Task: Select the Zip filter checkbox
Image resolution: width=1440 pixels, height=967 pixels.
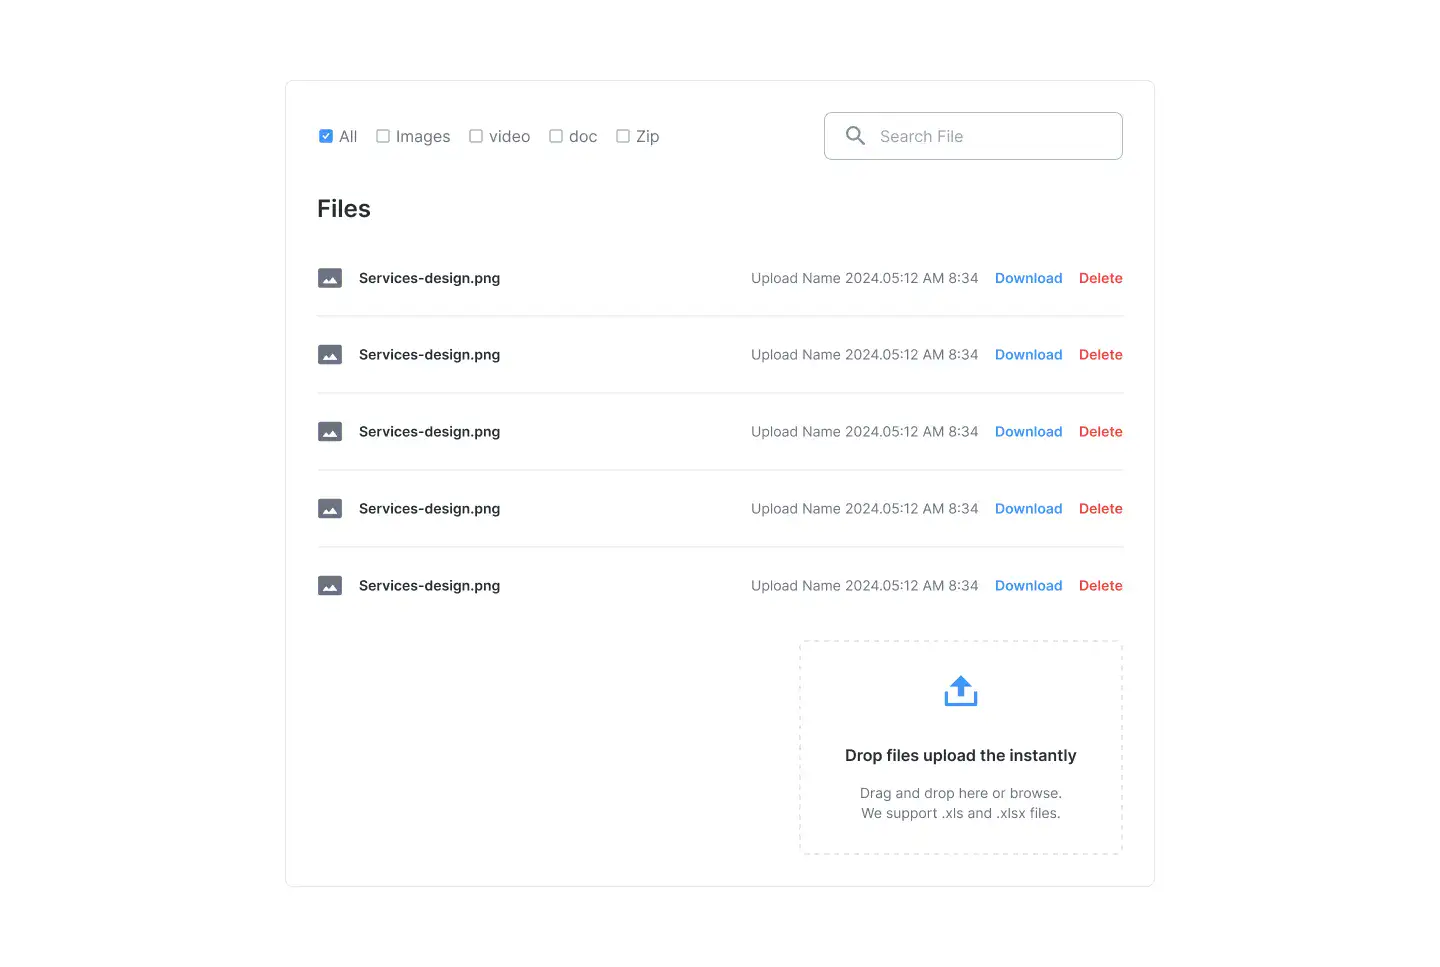Action: click(x=623, y=136)
